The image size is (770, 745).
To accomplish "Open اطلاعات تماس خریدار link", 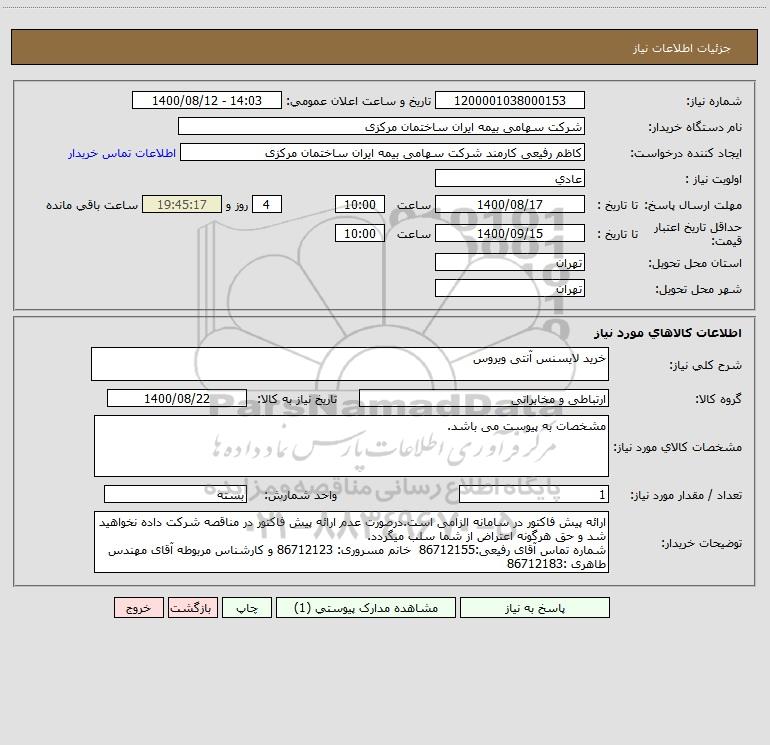I will coord(122,153).
